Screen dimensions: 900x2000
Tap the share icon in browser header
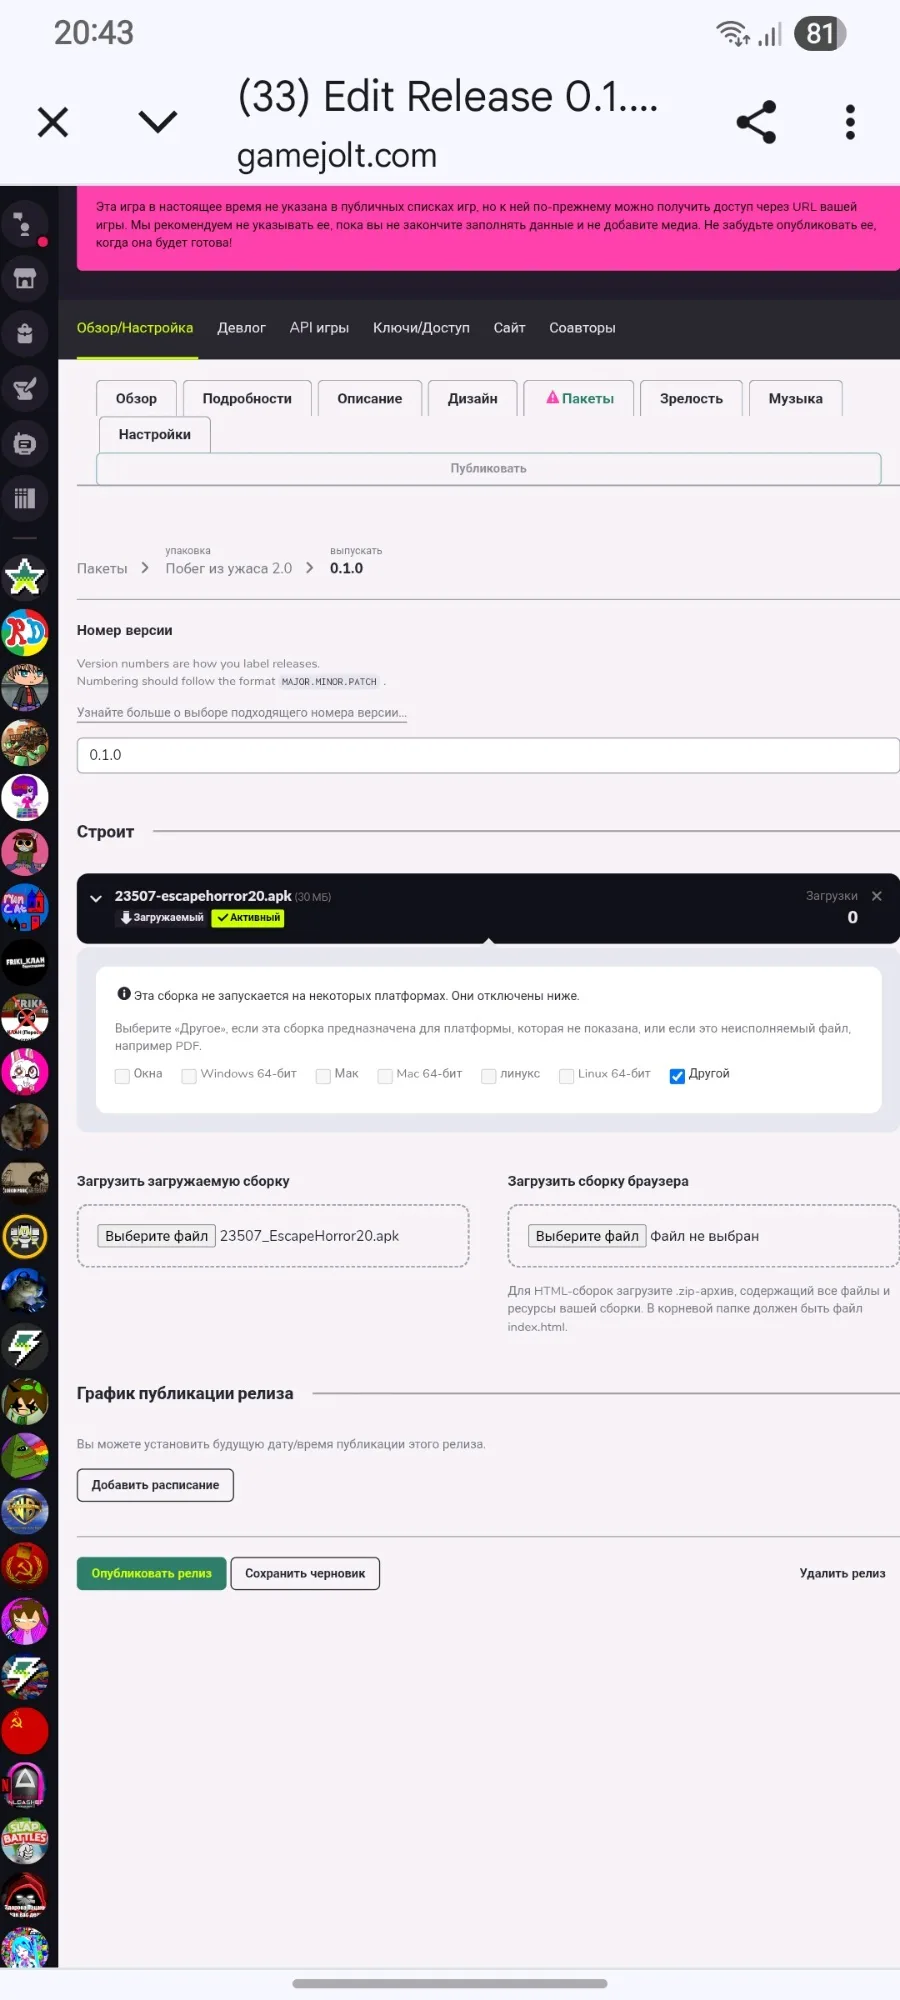coord(756,122)
